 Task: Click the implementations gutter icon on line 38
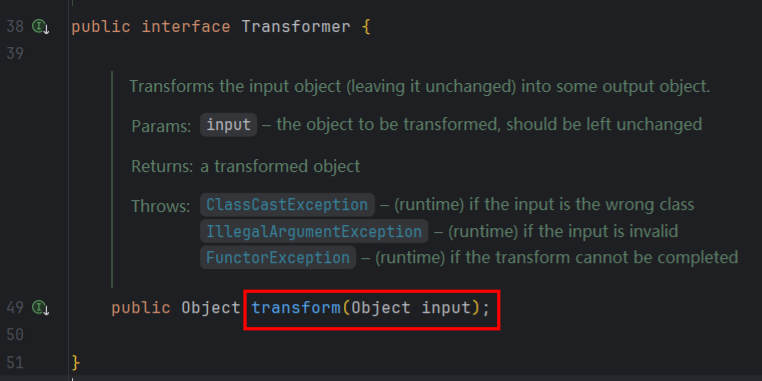coord(40,27)
